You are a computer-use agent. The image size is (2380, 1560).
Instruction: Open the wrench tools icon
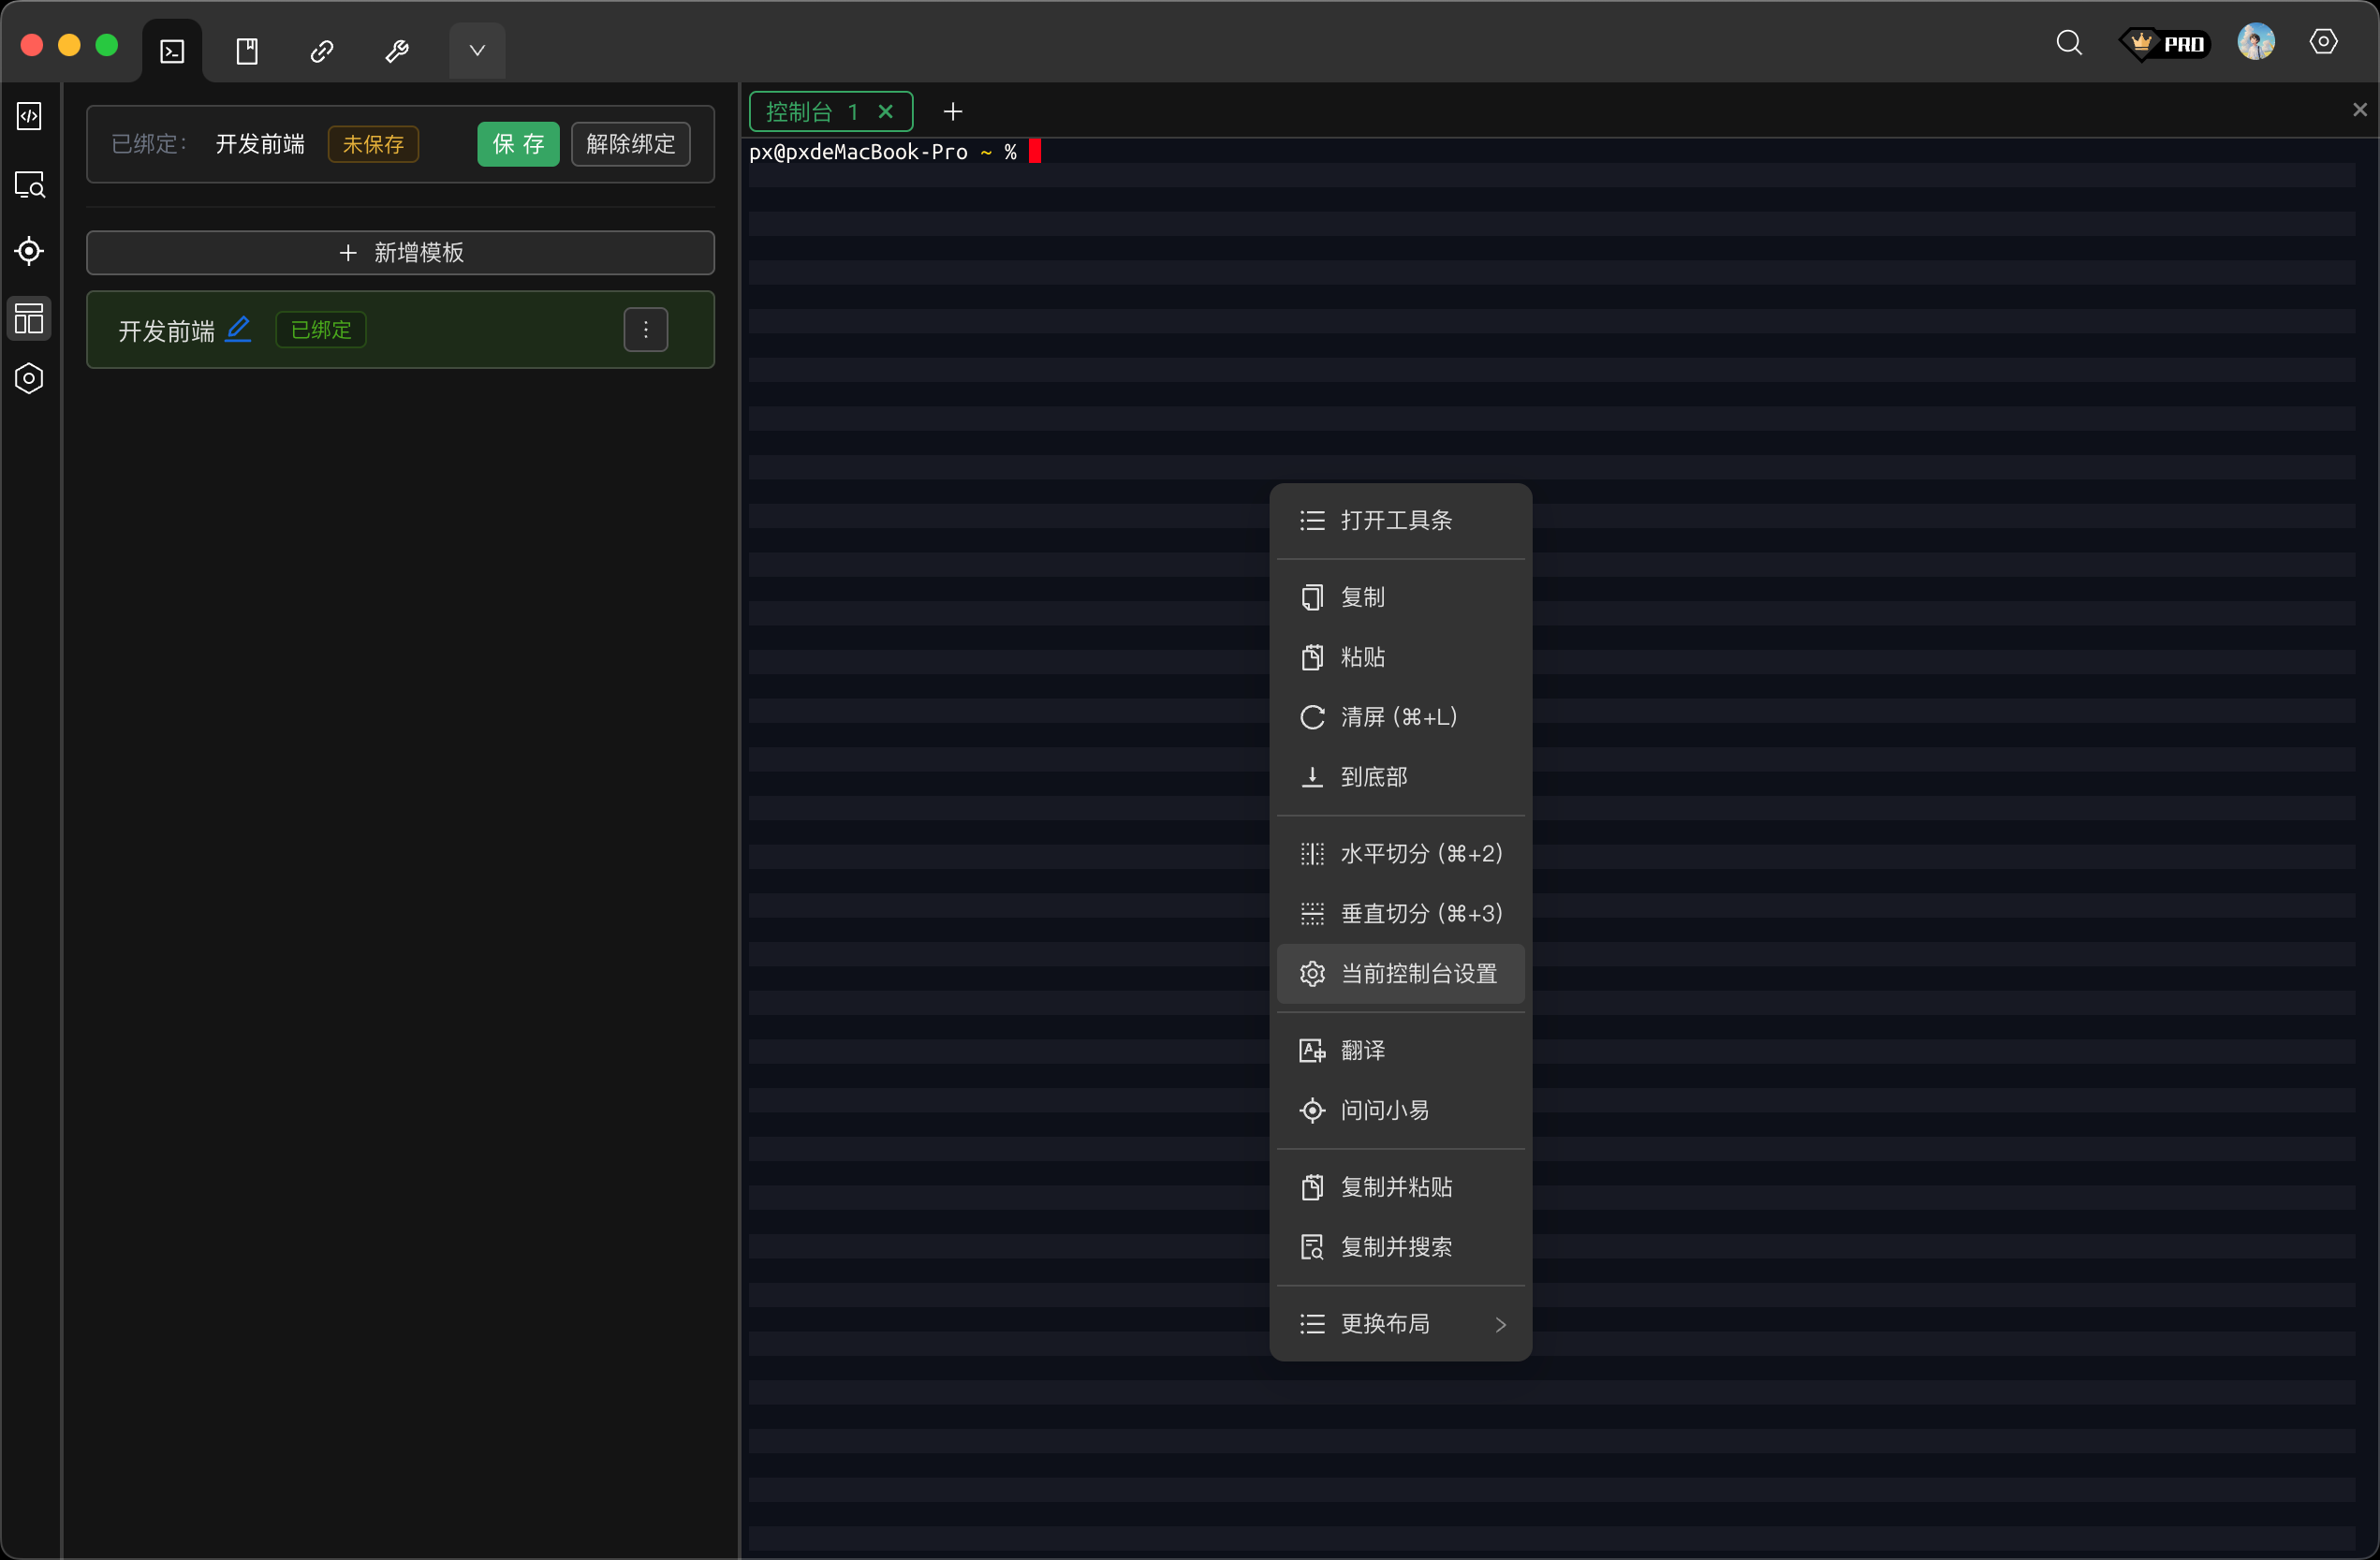point(397,51)
